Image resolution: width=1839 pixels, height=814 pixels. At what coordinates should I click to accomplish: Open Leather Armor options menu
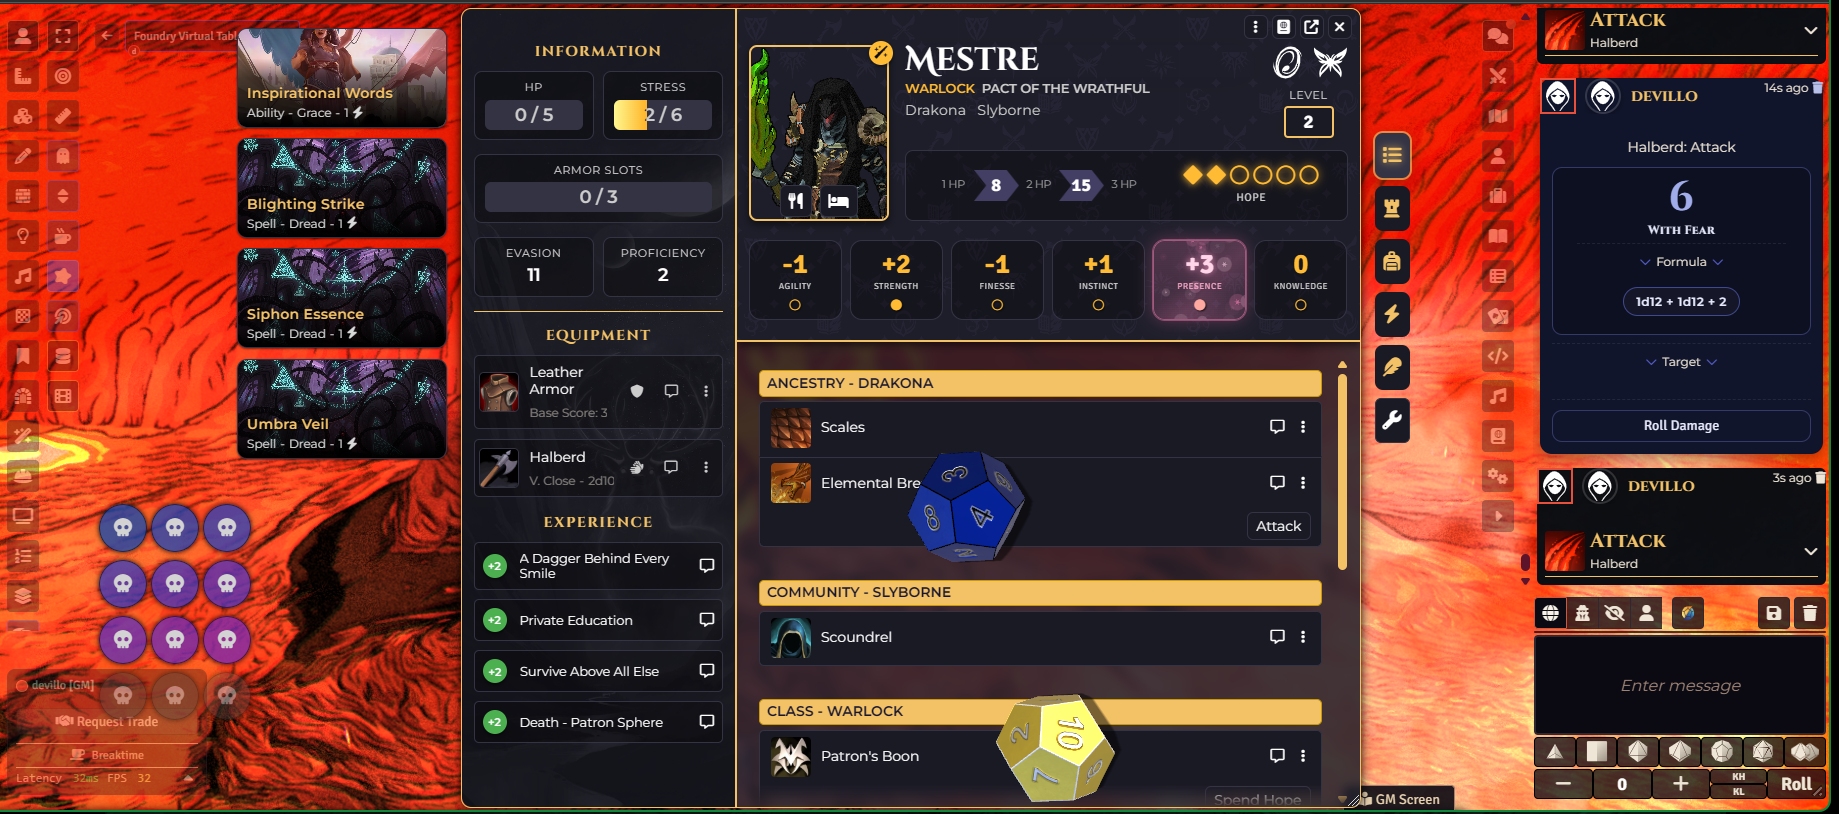coord(706,391)
